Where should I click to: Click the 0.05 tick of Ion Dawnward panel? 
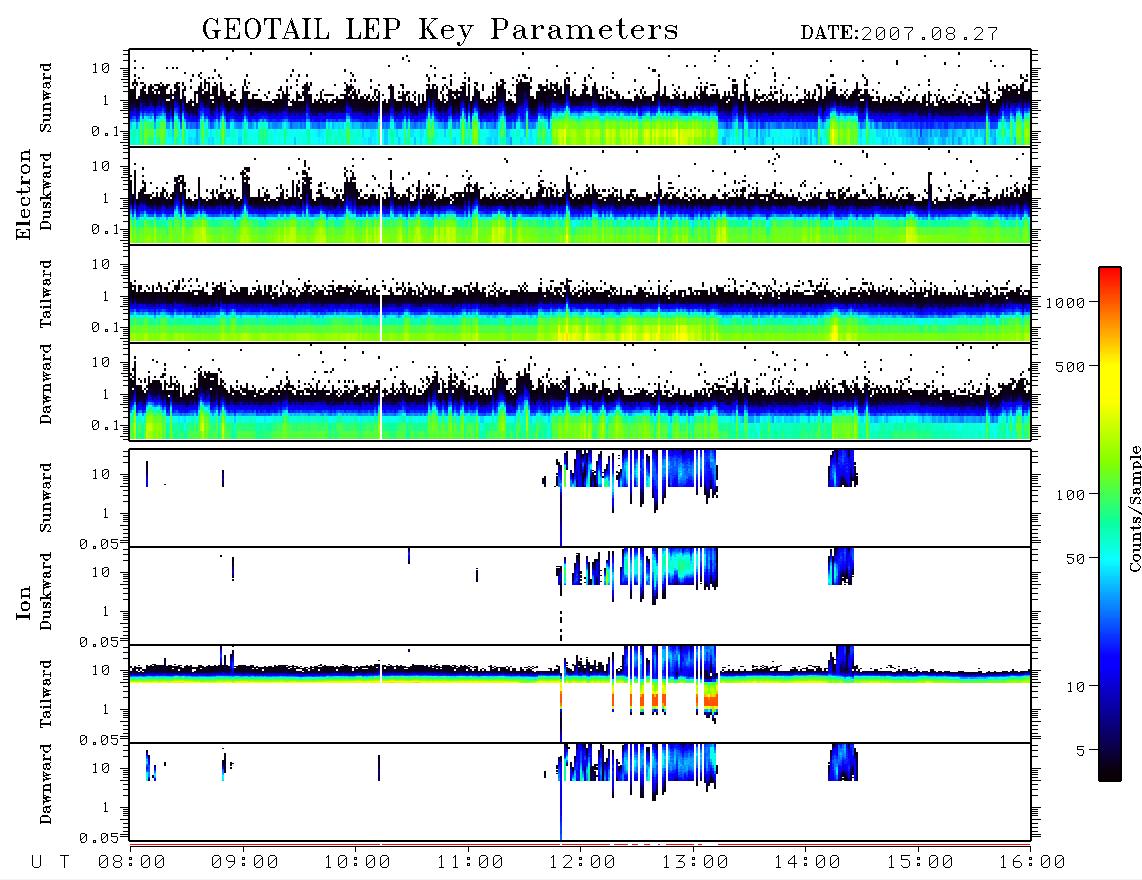[99, 838]
